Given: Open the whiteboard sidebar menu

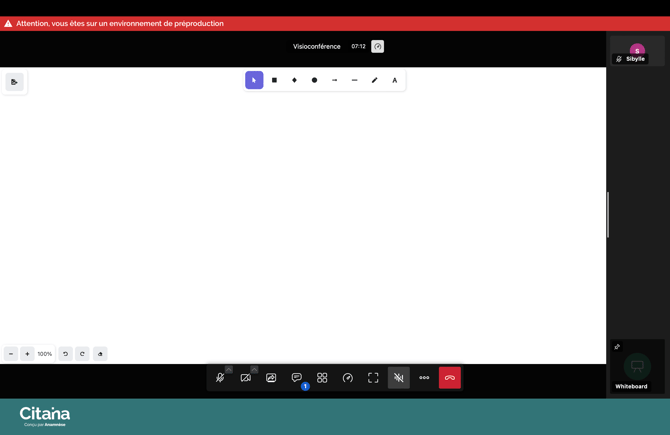Looking at the screenshot, I should click(14, 82).
